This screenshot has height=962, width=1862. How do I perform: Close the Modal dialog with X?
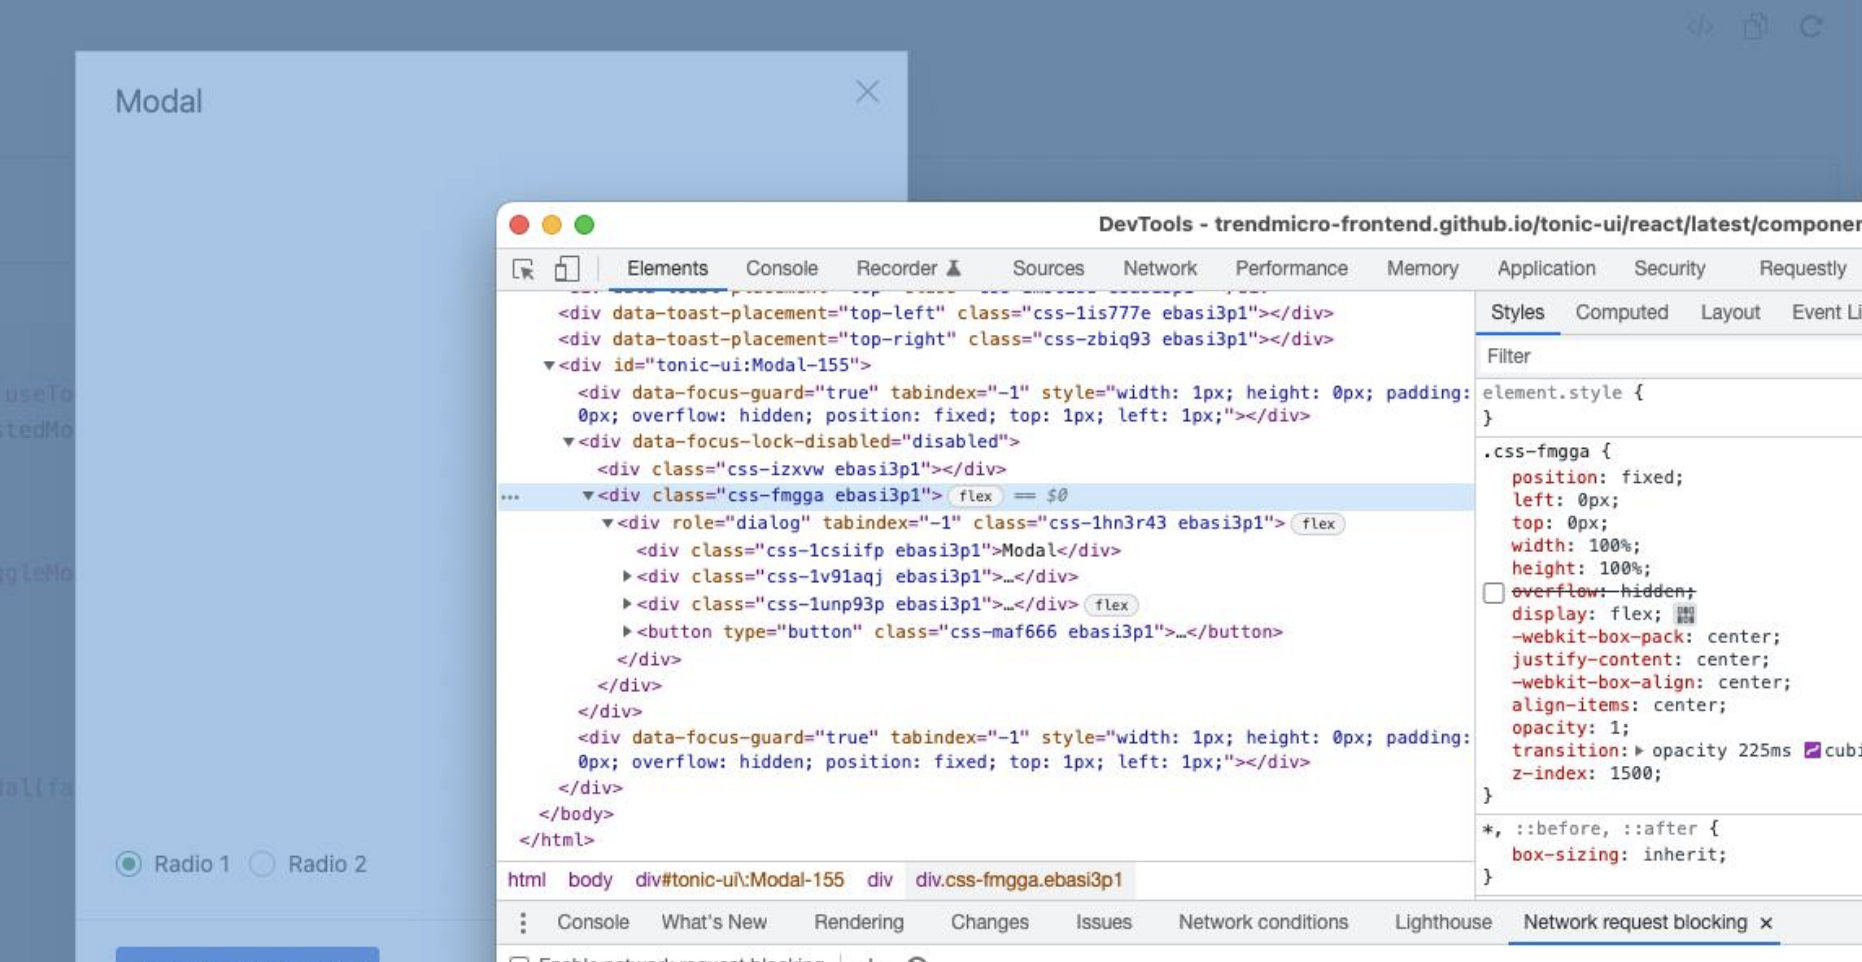point(866,92)
